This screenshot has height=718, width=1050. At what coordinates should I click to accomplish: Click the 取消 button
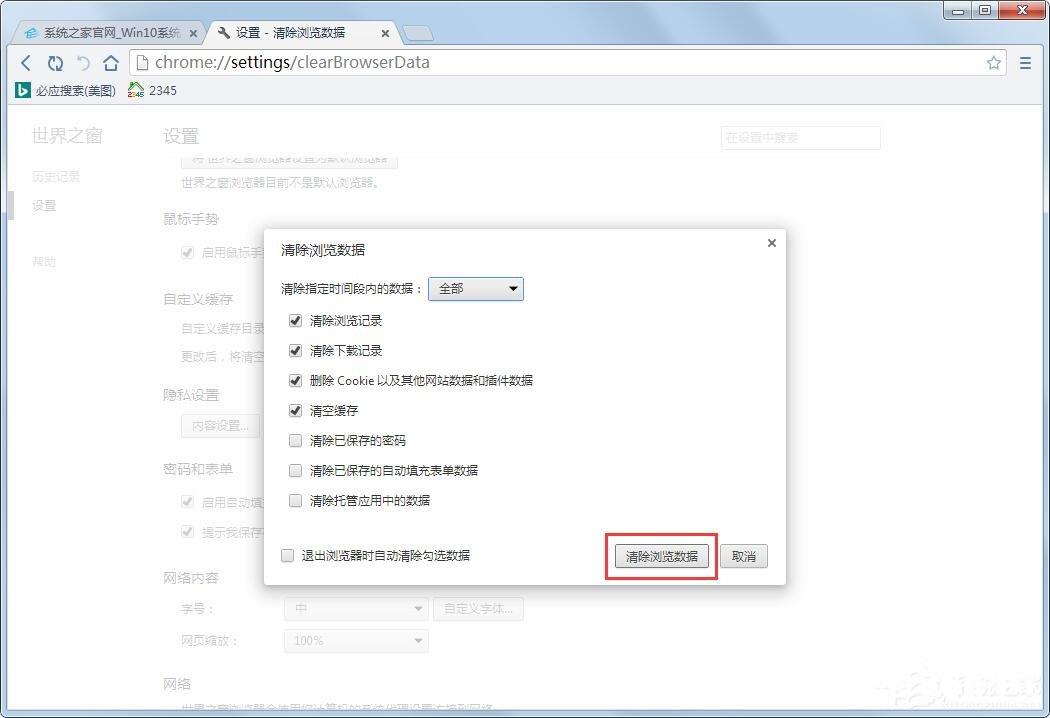click(x=744, y=557)
